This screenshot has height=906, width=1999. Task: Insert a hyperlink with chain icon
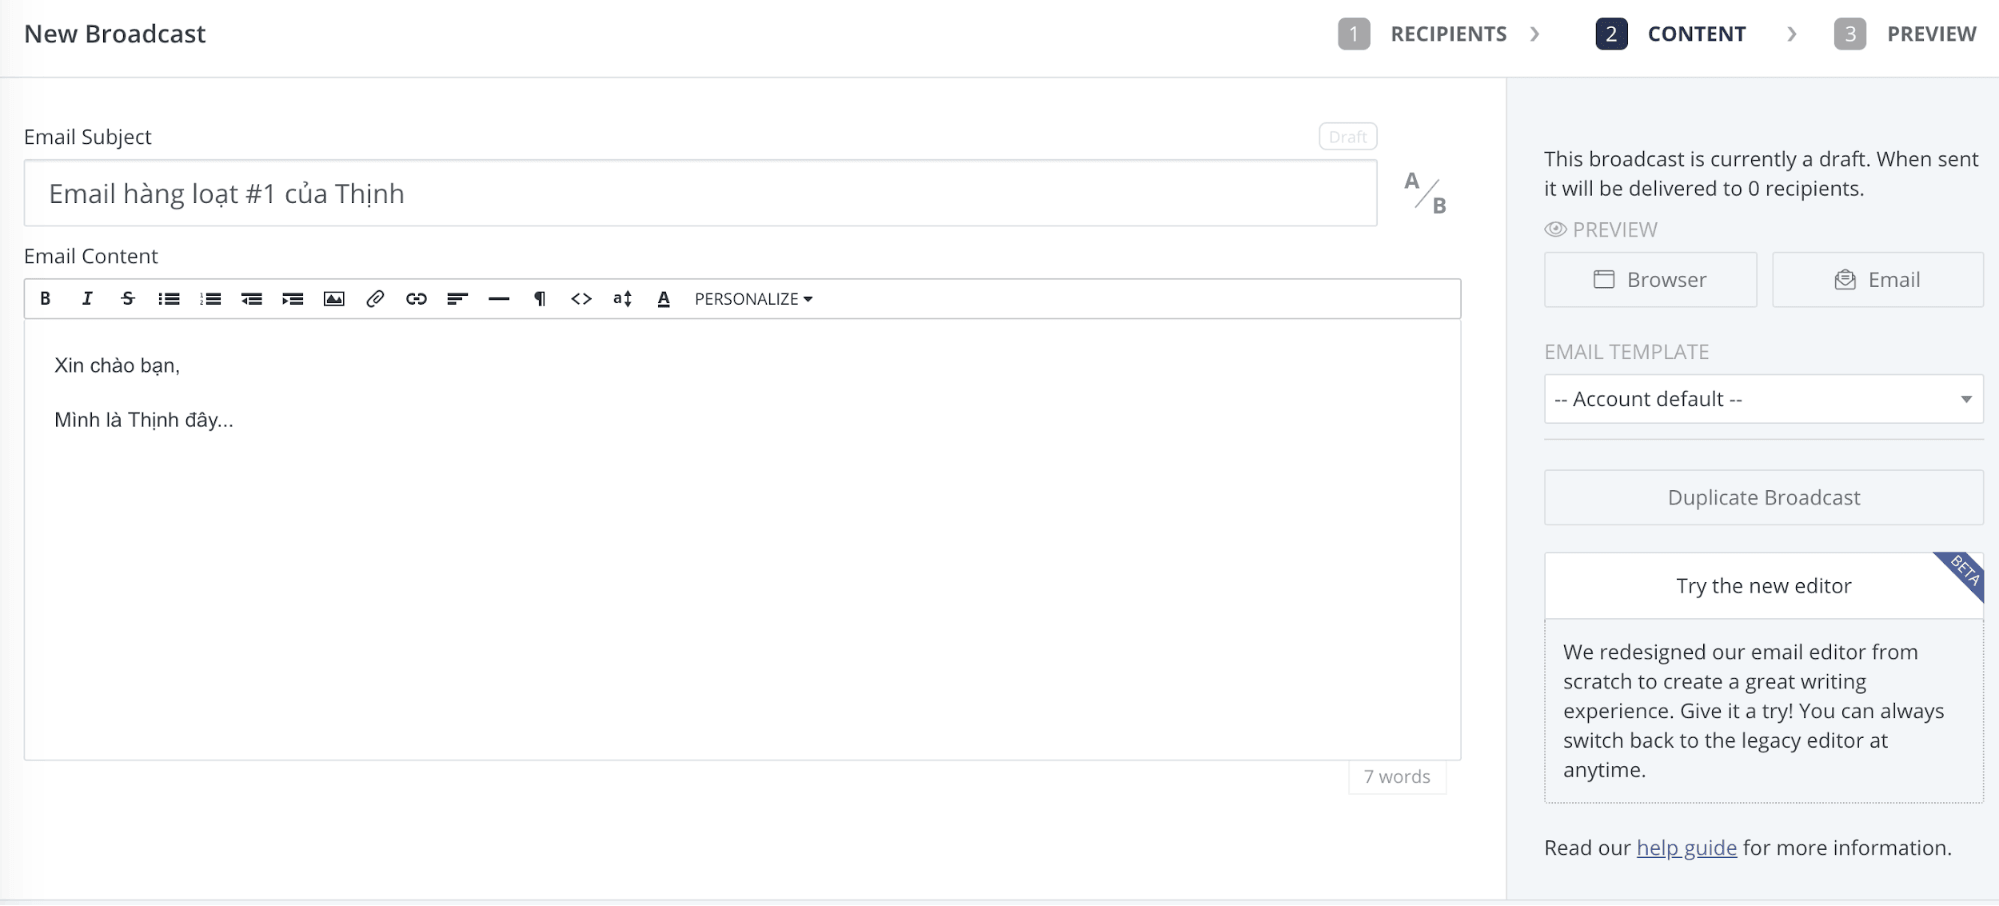[417, 299]
